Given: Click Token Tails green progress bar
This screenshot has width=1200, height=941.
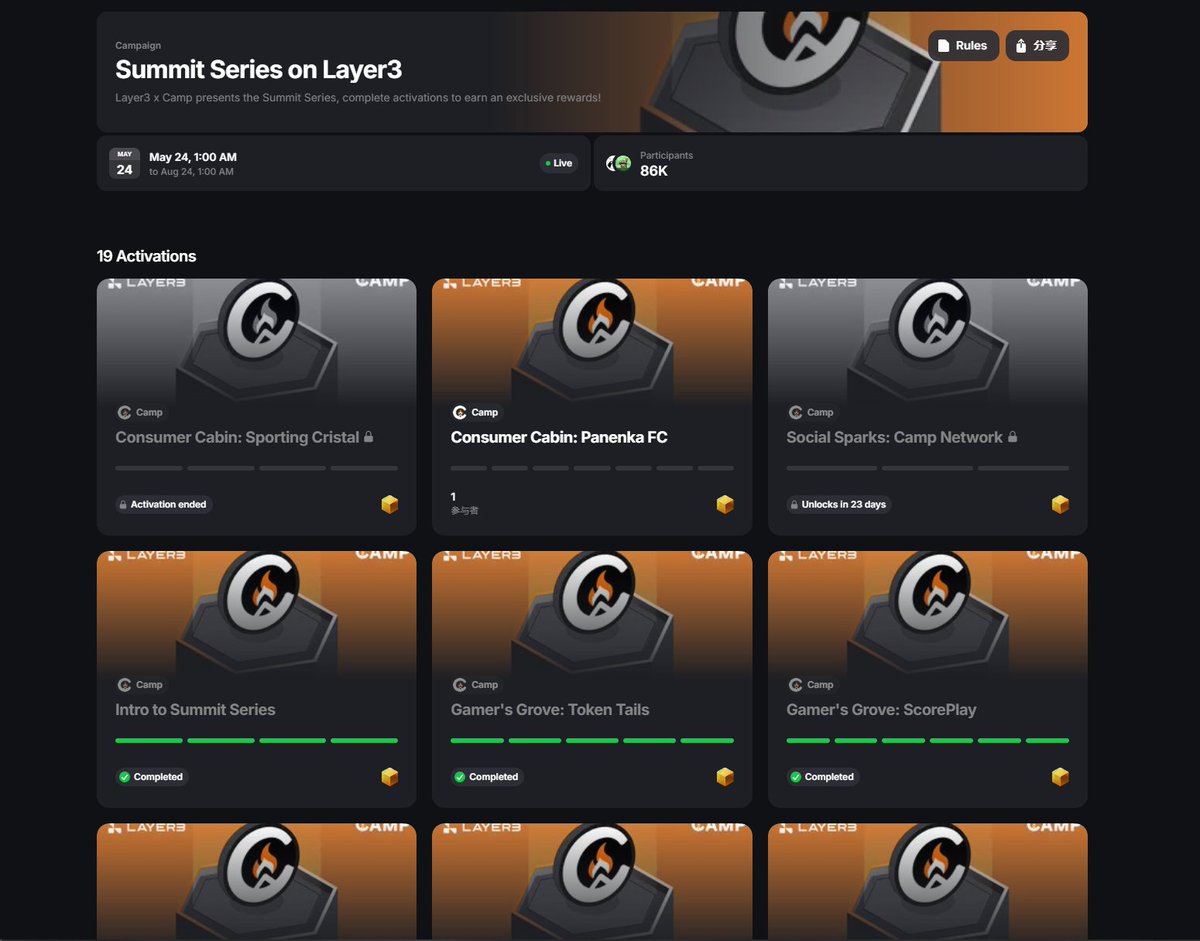Looking at the screenshot, I should (x=592, y=741).
